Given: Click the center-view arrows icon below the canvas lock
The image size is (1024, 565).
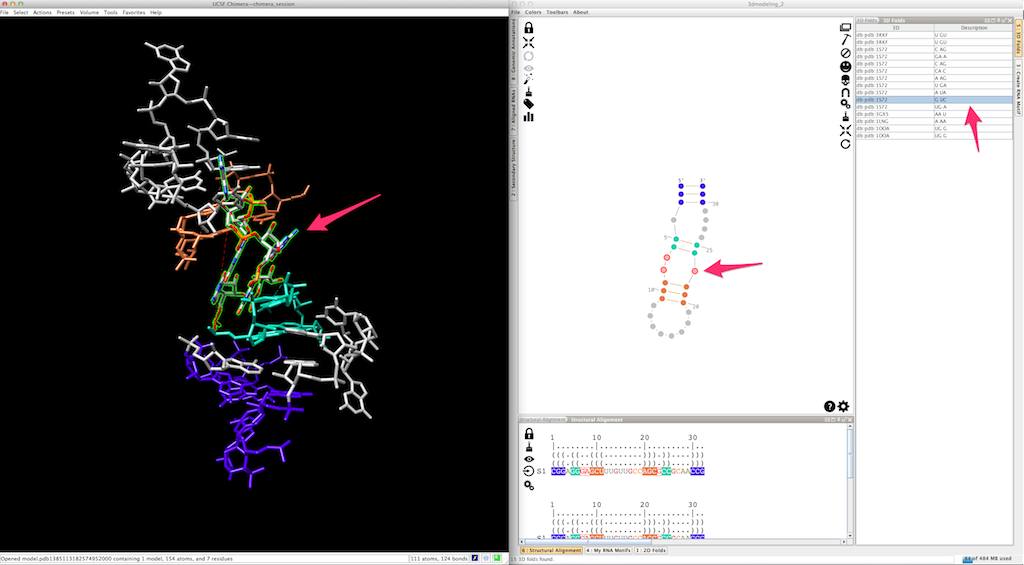Looking at the screenshot, I should [528, 42].
